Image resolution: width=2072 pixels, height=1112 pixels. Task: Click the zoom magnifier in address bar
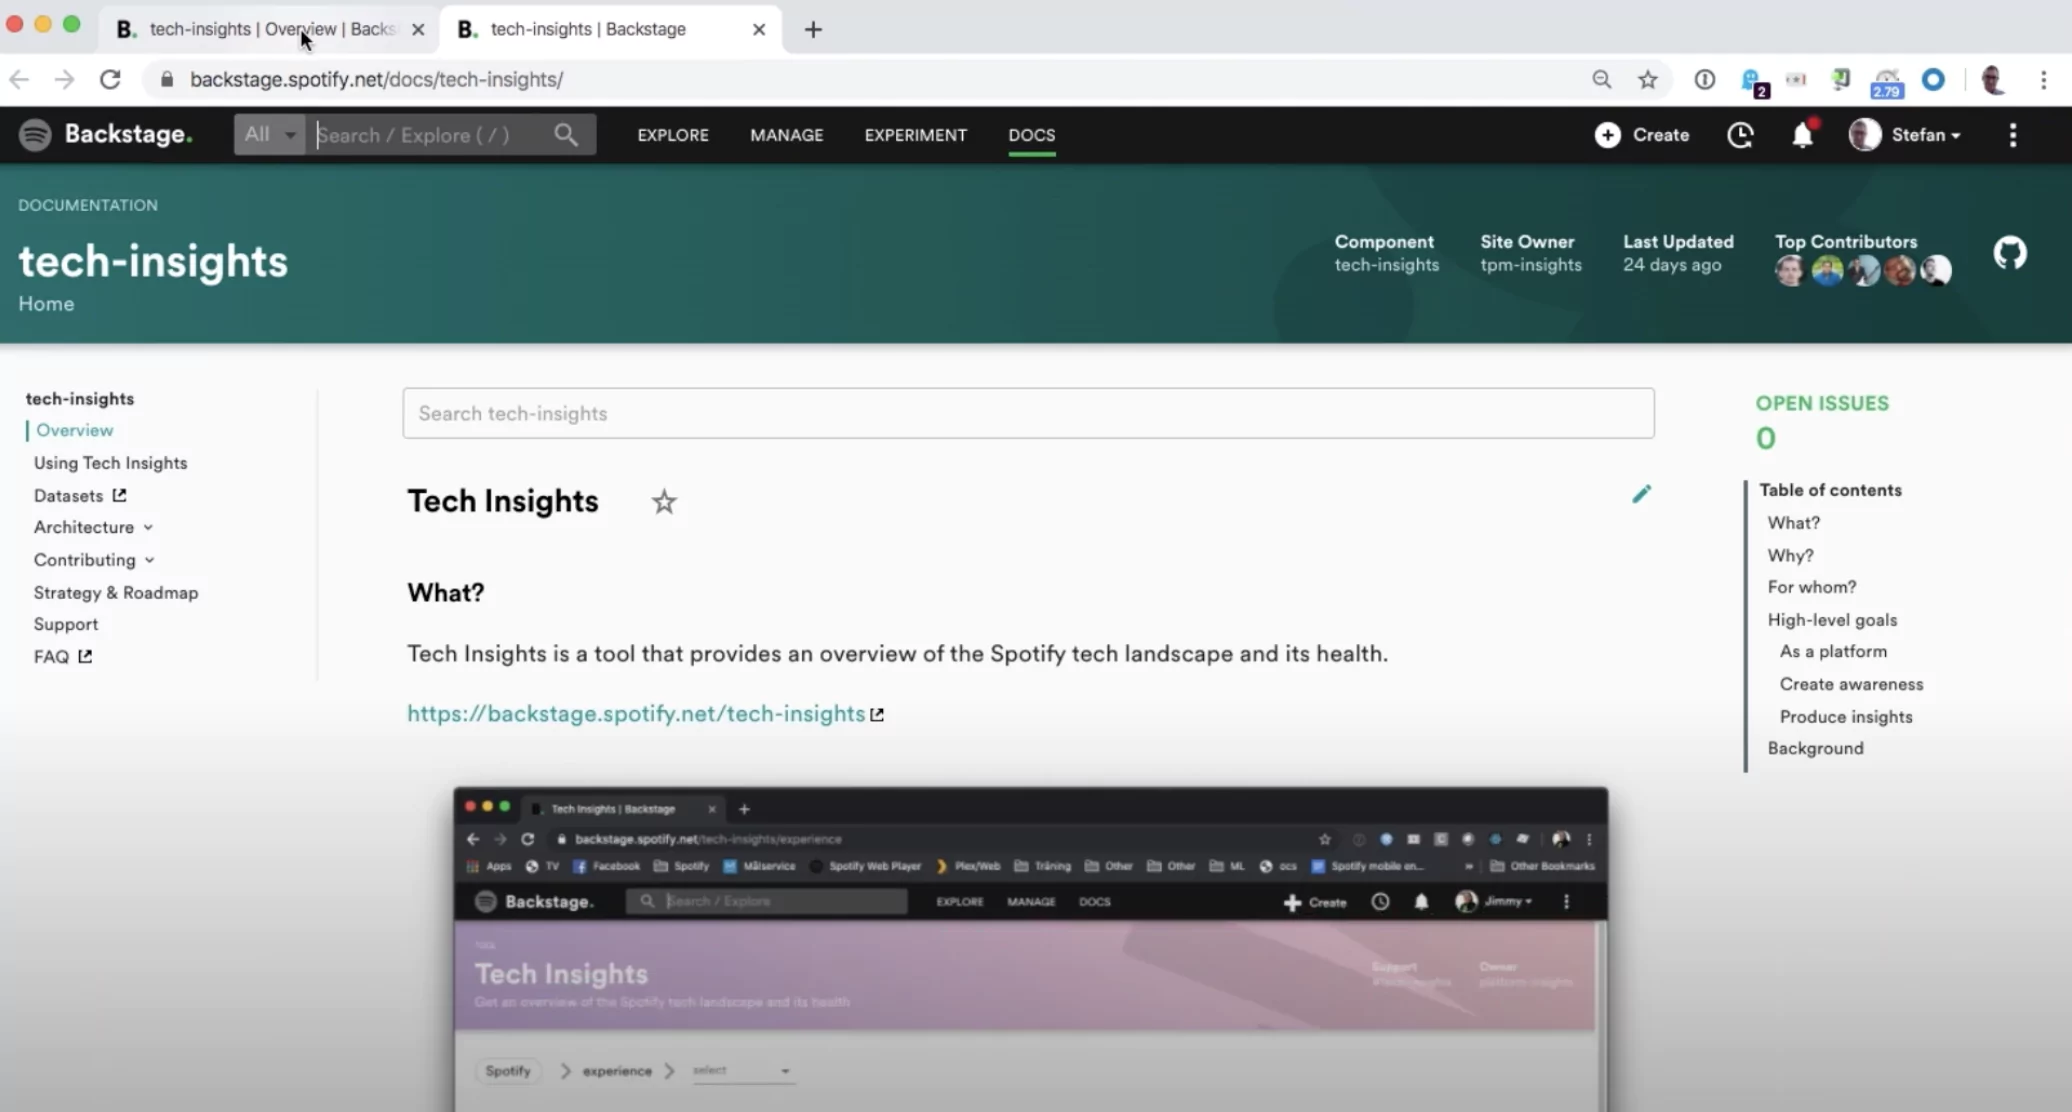[1602, 79]
